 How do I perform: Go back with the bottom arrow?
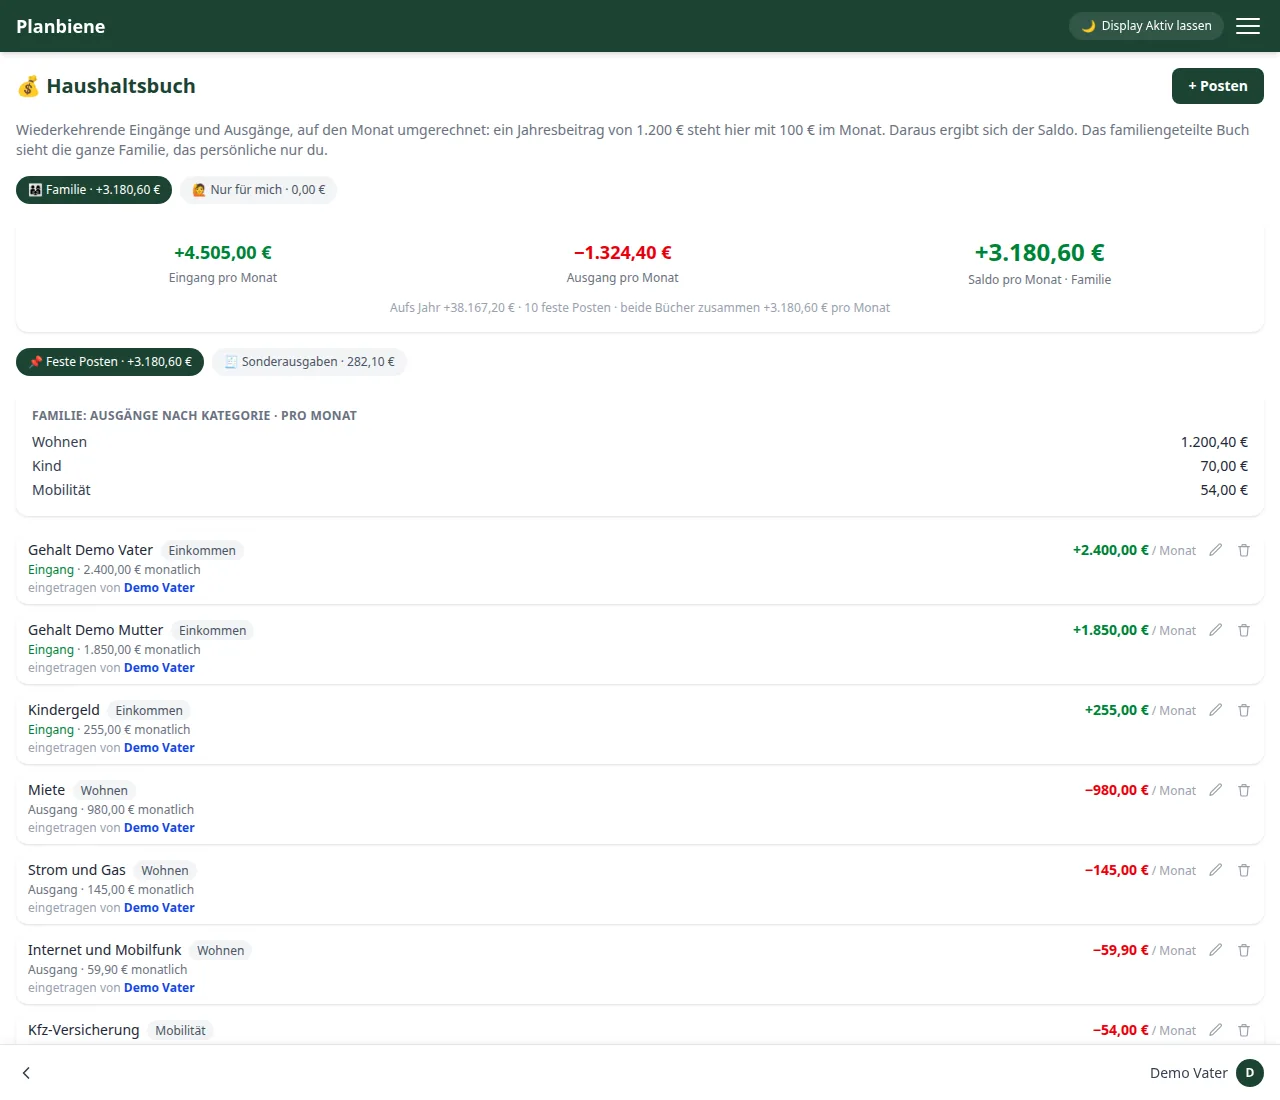pyautogui.click(x=26, y=1073)
